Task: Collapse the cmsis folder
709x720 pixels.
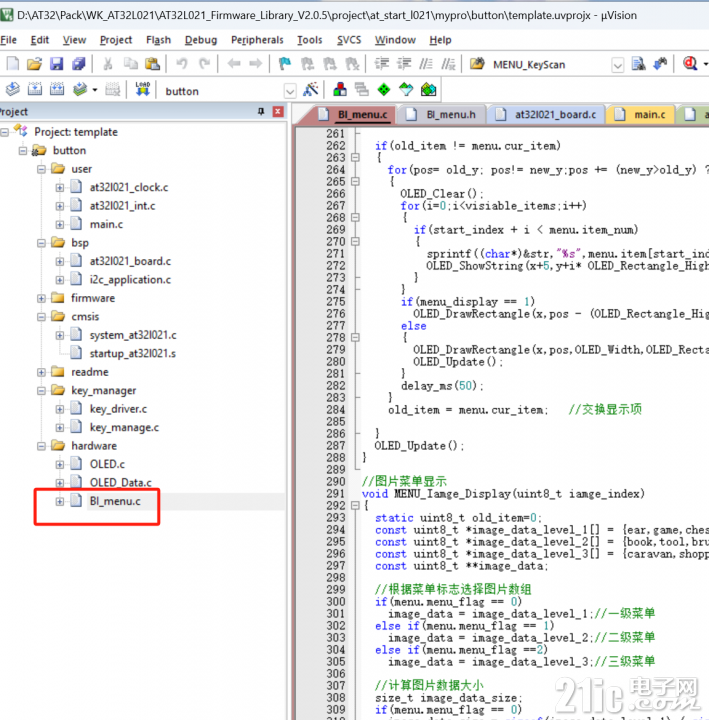Action: coord(41,317)
